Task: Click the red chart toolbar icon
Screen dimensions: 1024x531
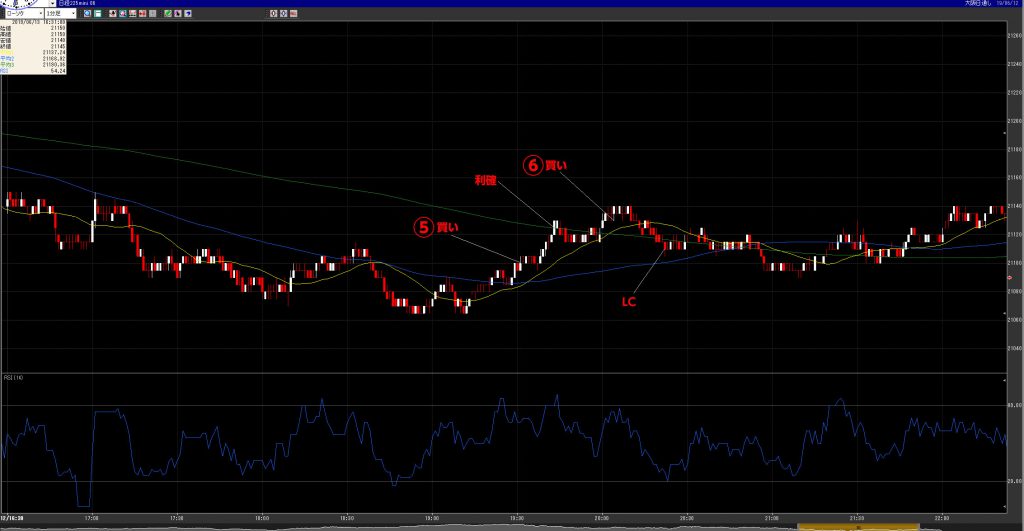Action: pyautogui.click(x=133, y=13)
